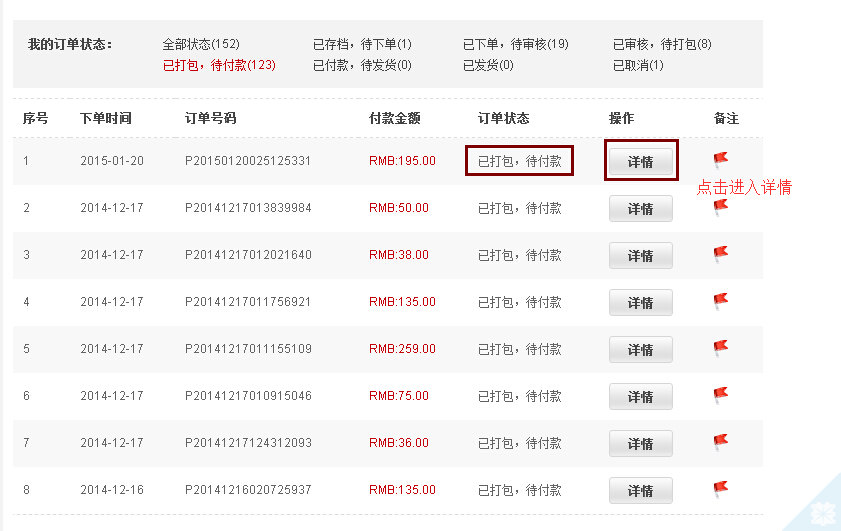Filter by 已打包，待付款(123)
The width and height of the screenshot is (841, 531).
[219, 65]
